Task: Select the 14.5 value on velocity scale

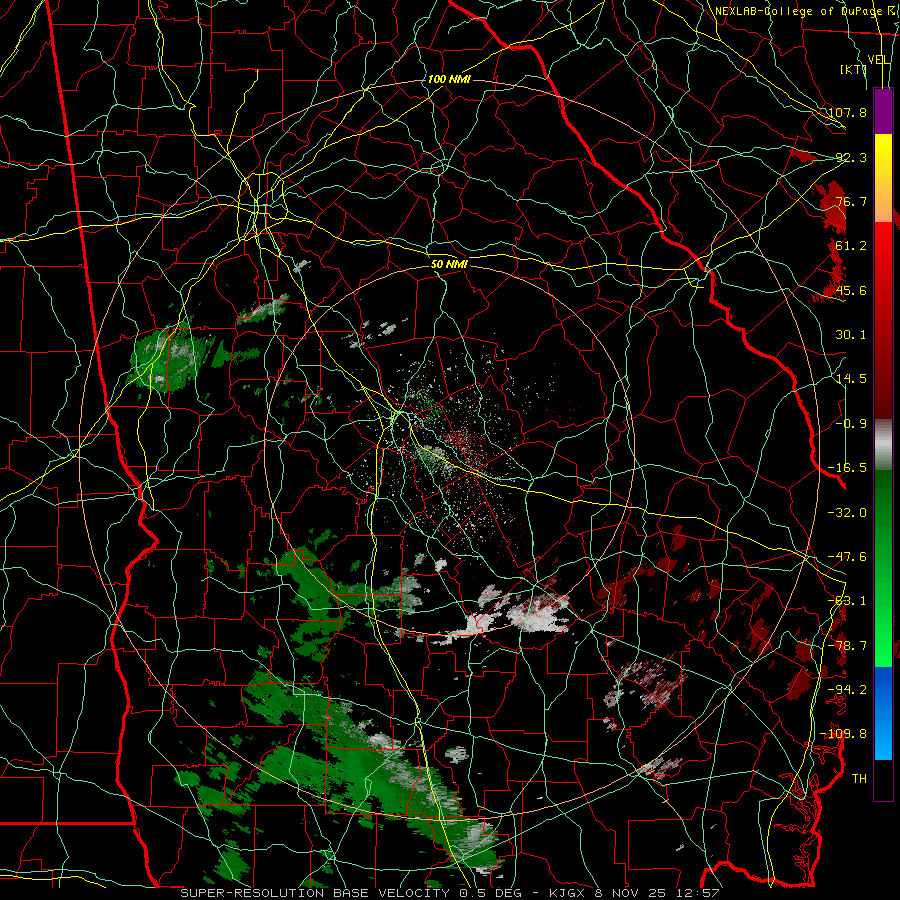Action: click(x=851, y=379)
